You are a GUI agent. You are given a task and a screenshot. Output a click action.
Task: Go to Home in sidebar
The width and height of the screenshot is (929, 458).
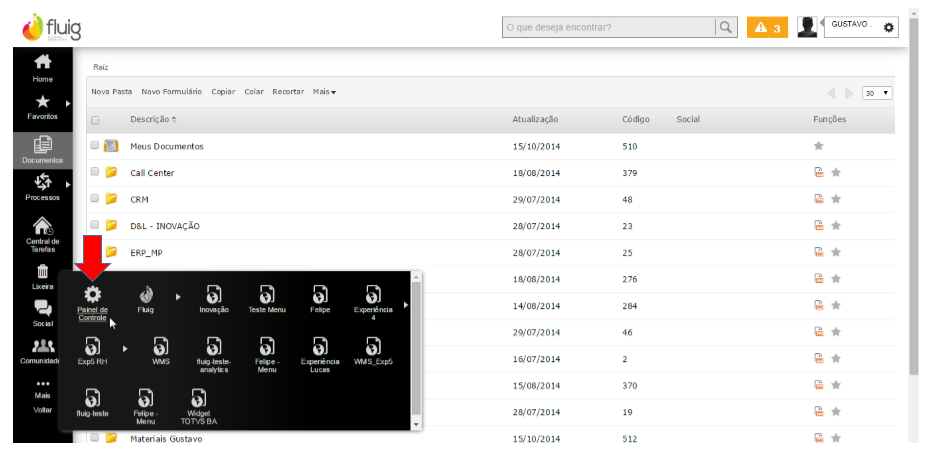pyautogui.click(x=43, y=68)
